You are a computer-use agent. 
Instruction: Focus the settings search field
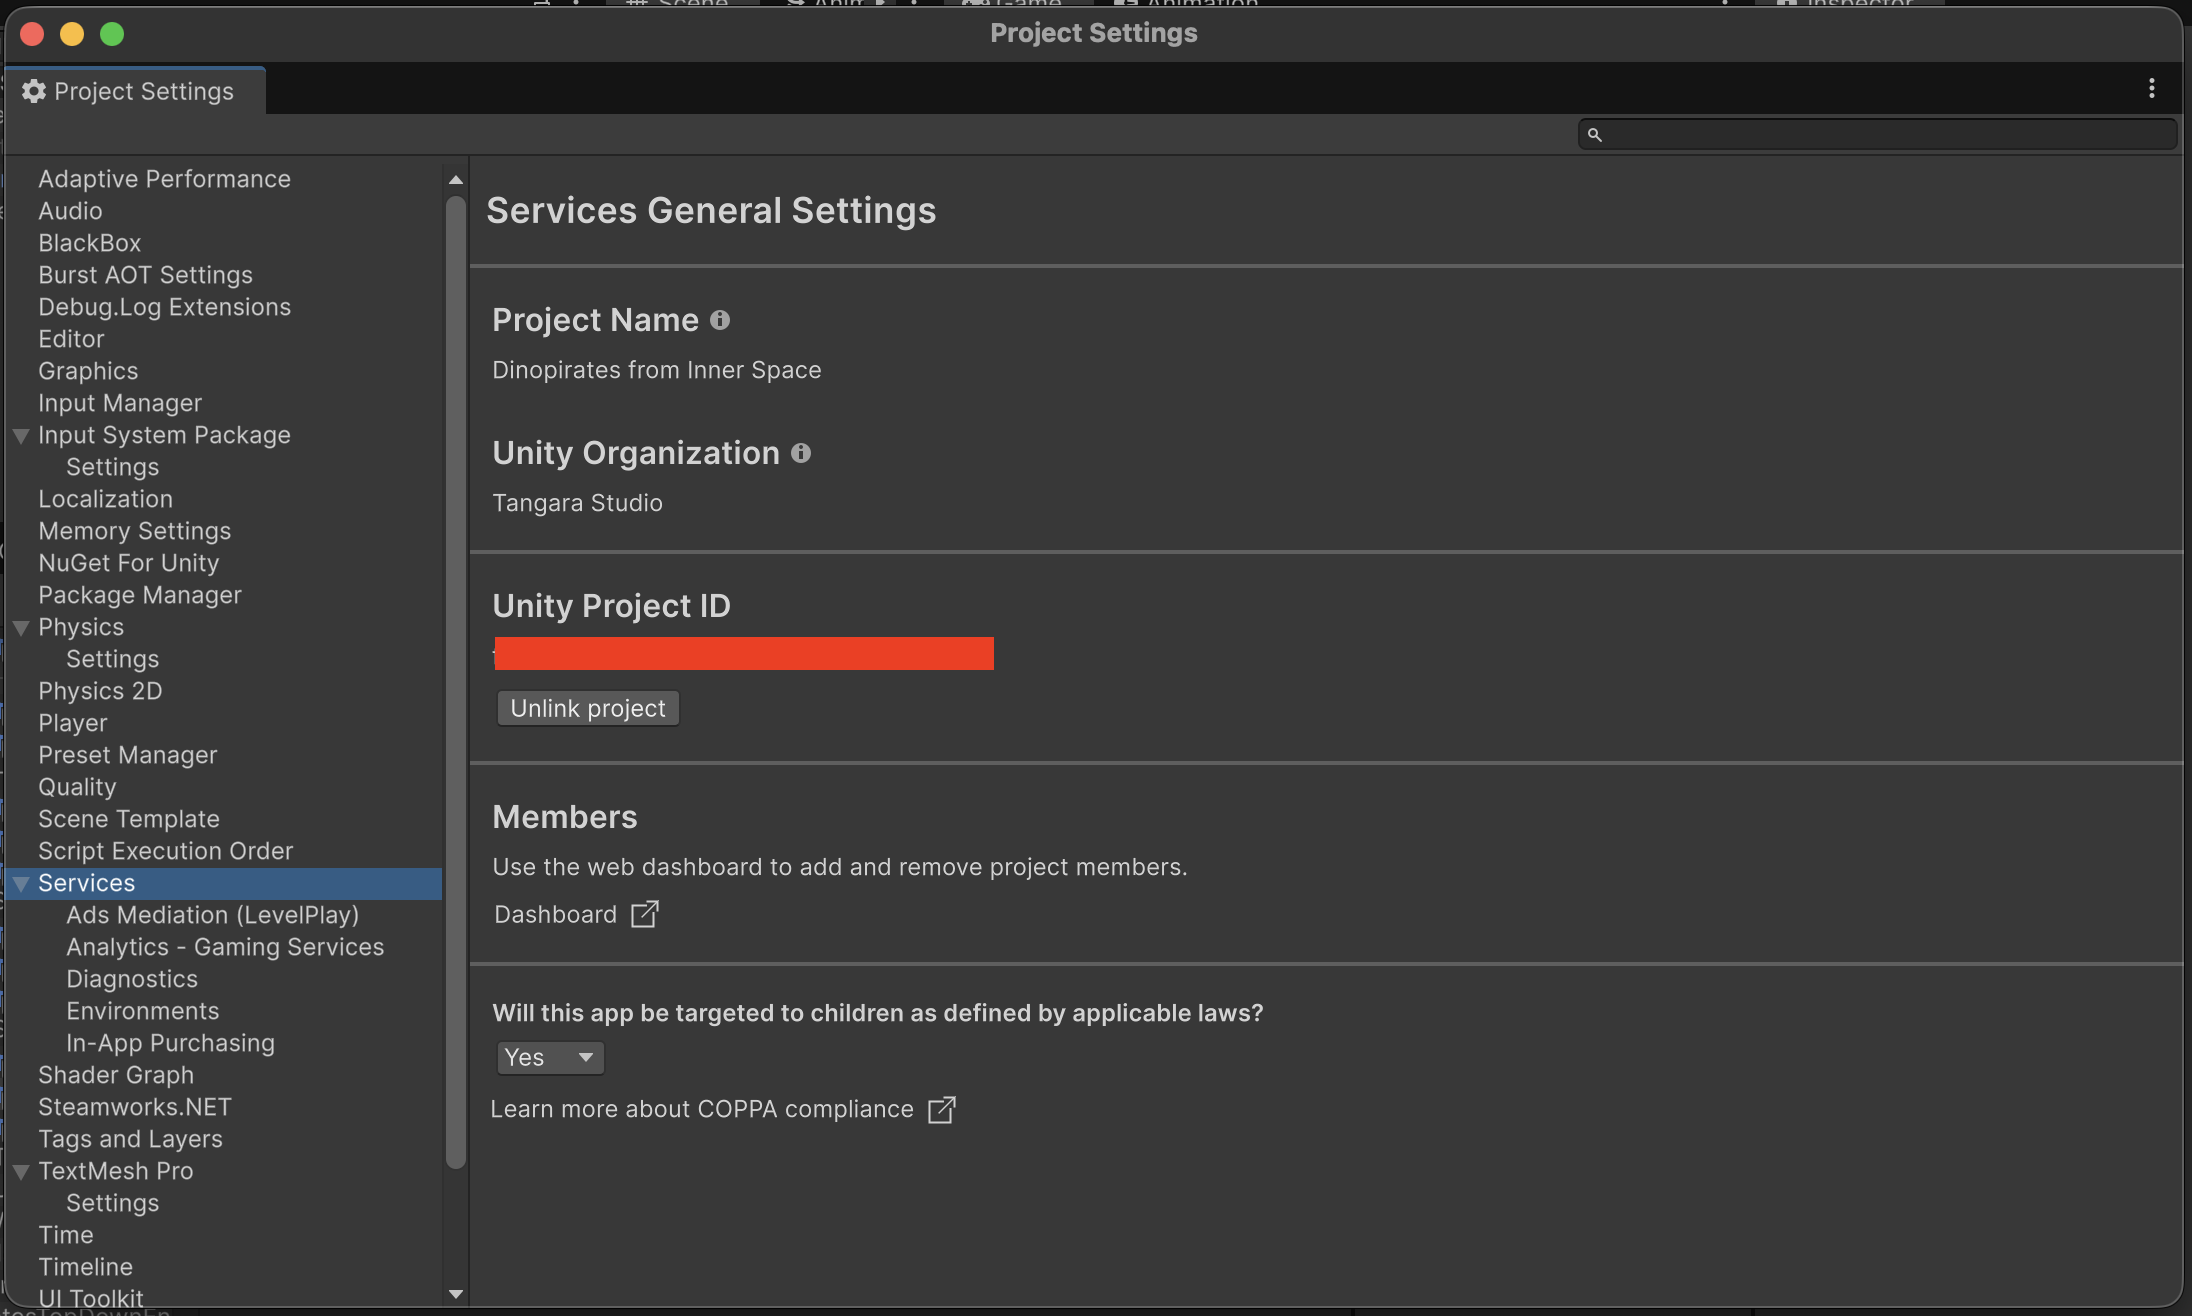pos(1877,134)
